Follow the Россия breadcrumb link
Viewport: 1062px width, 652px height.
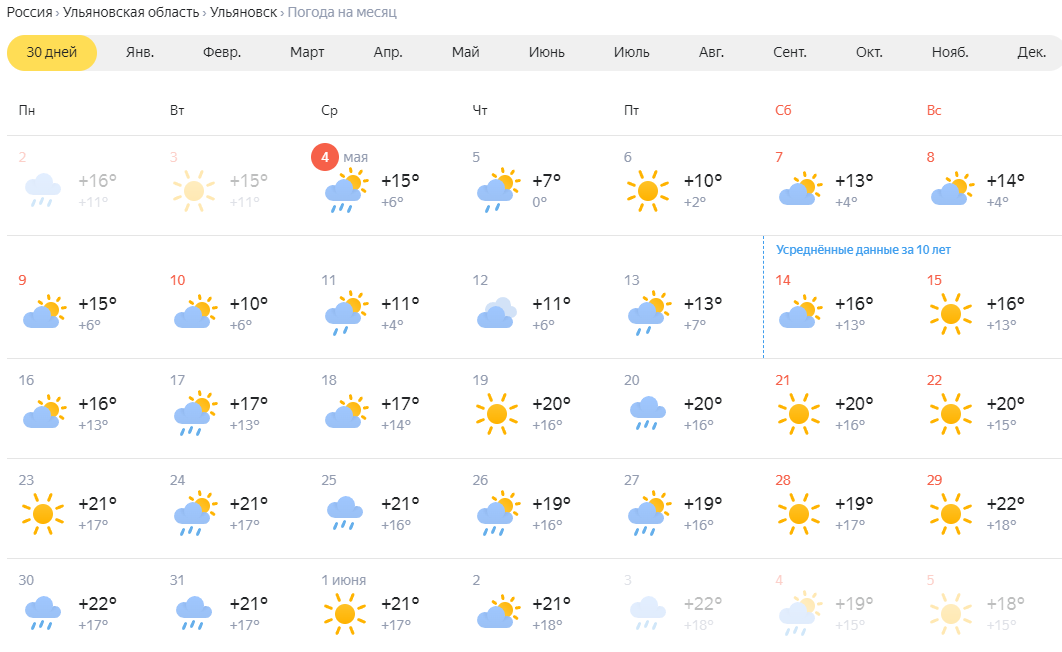tap(29, 12)
